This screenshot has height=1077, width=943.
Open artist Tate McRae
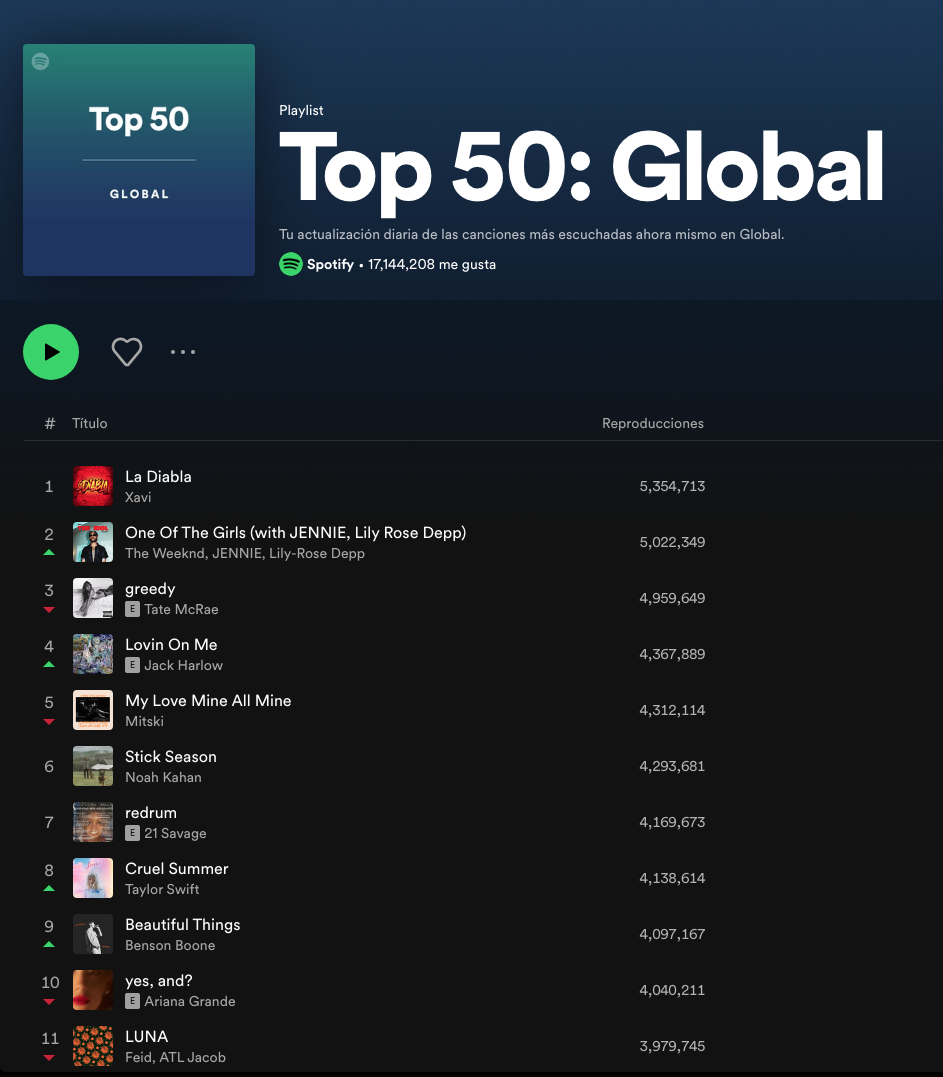pyautogui.click(x=181, y=609)
